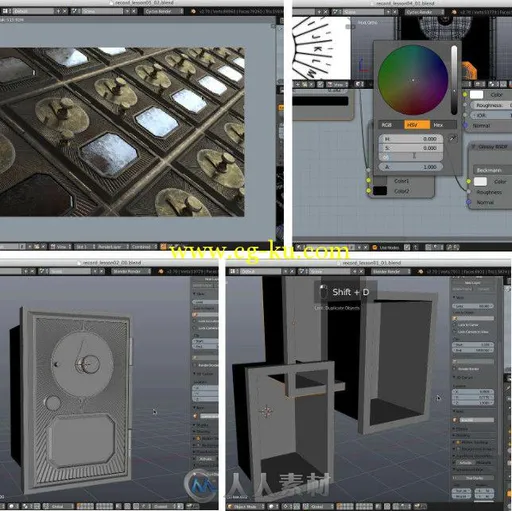Click the Lens field in lesson01 window
This screenshot has height=511, width=512.
click(473, 306)
